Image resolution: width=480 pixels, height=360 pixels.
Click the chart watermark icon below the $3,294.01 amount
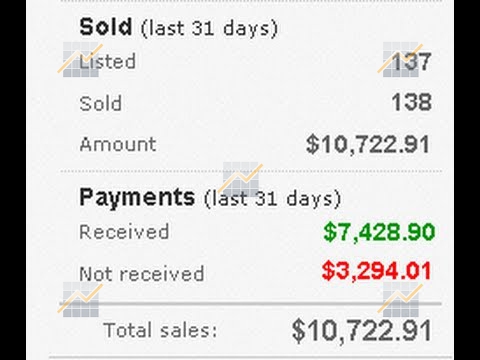click(400, 299)
